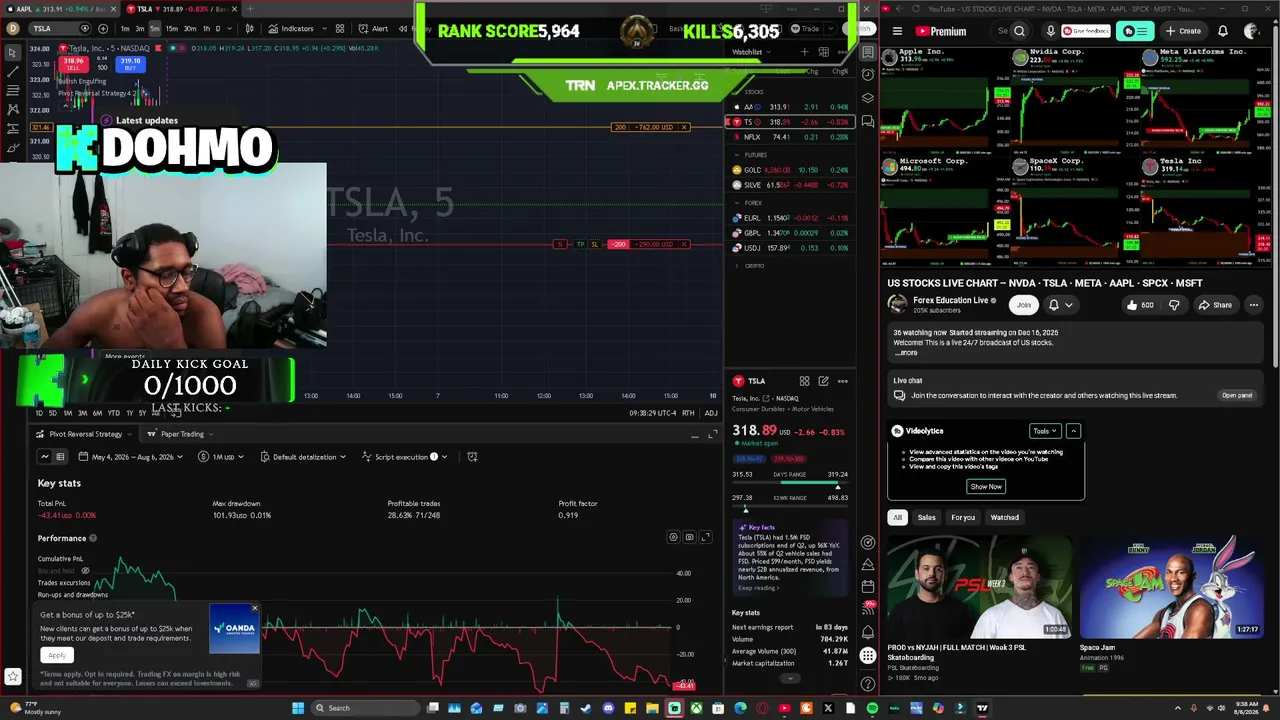Maximize the performance chart
Viewport: 1280px width, 720px height.
[705, 537]
